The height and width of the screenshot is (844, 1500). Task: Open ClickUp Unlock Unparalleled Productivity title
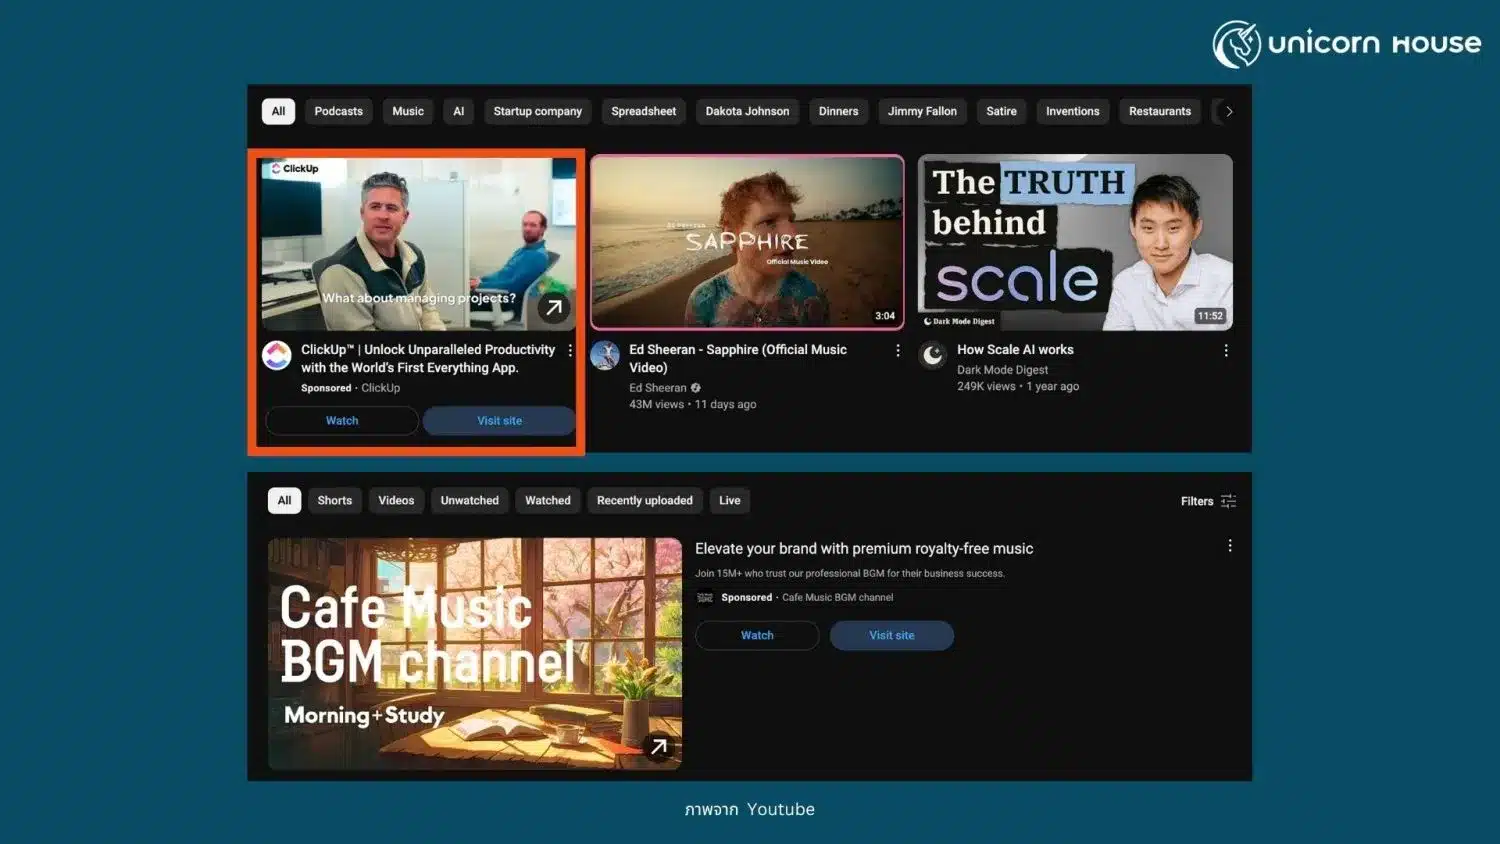coord(428,358)
